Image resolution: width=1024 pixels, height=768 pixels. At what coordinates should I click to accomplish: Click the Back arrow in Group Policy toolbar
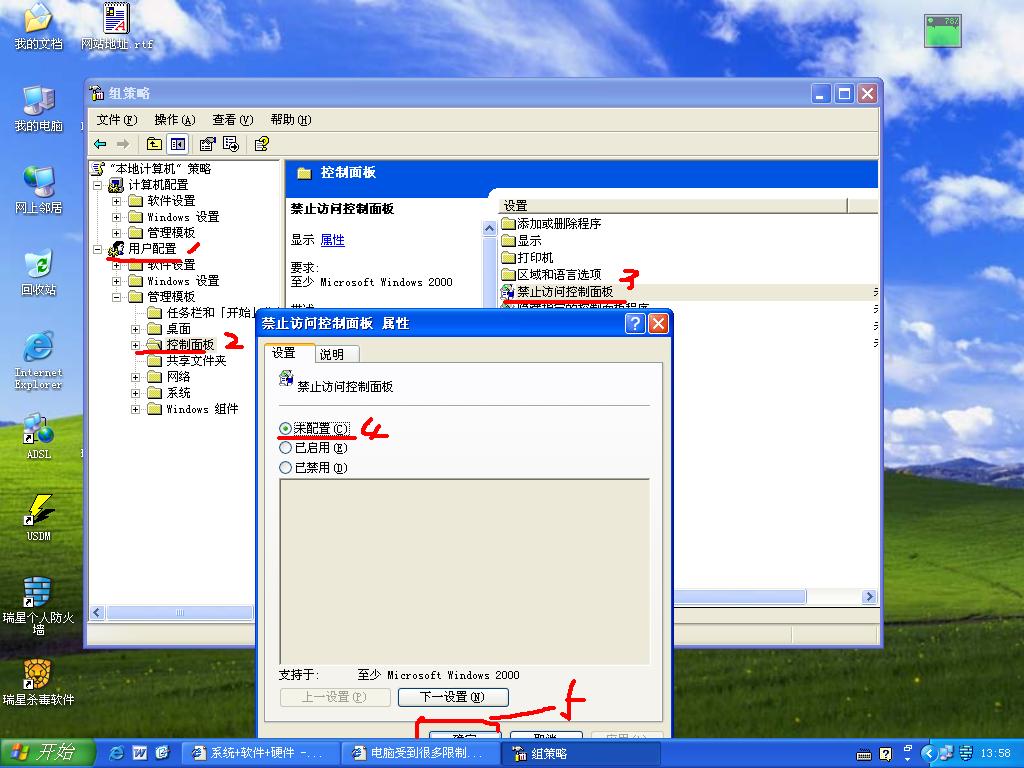[100, 144]
